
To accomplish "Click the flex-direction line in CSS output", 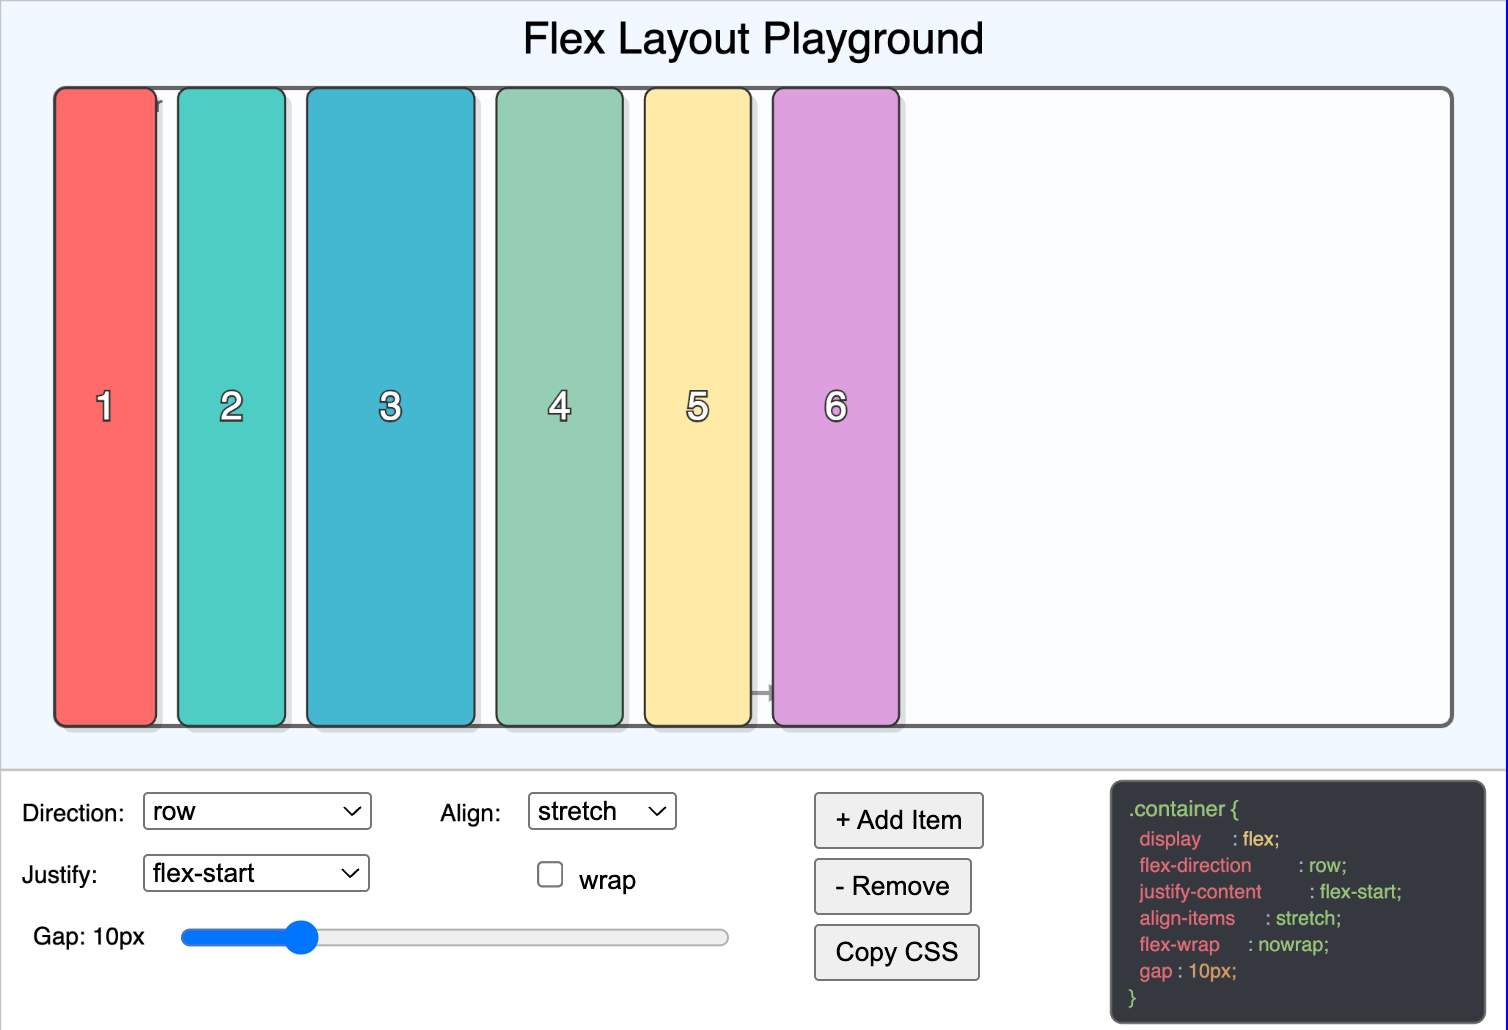I will point(1195,865).
